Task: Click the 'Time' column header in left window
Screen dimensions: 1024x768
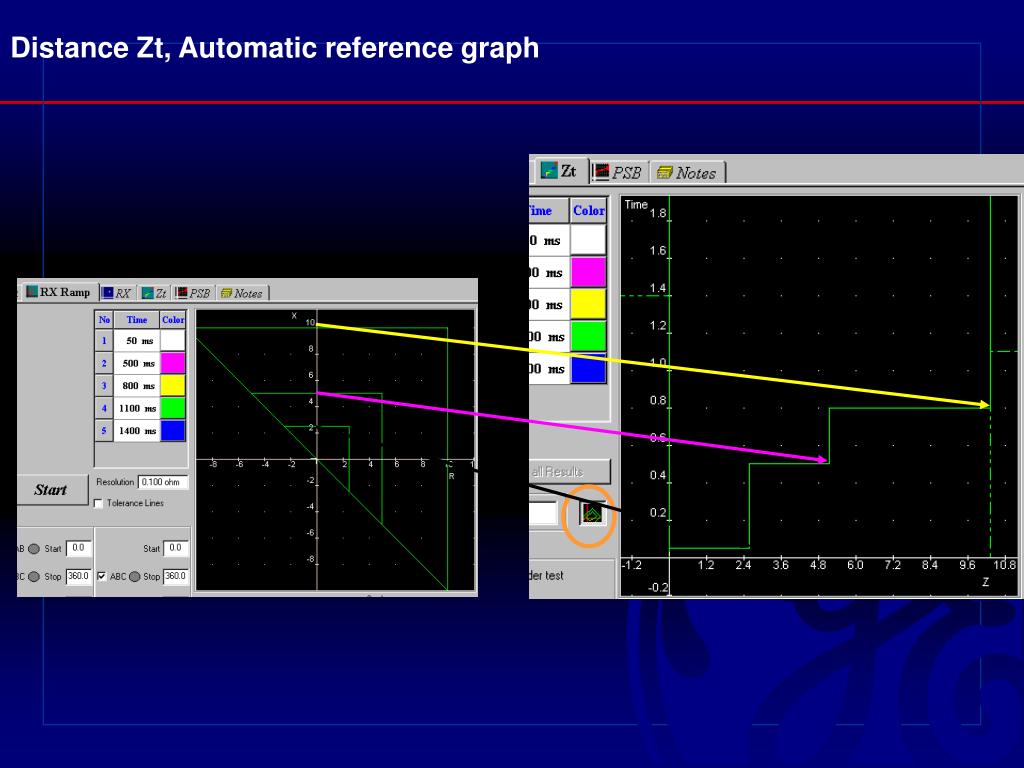Action: tap(137, 319)
